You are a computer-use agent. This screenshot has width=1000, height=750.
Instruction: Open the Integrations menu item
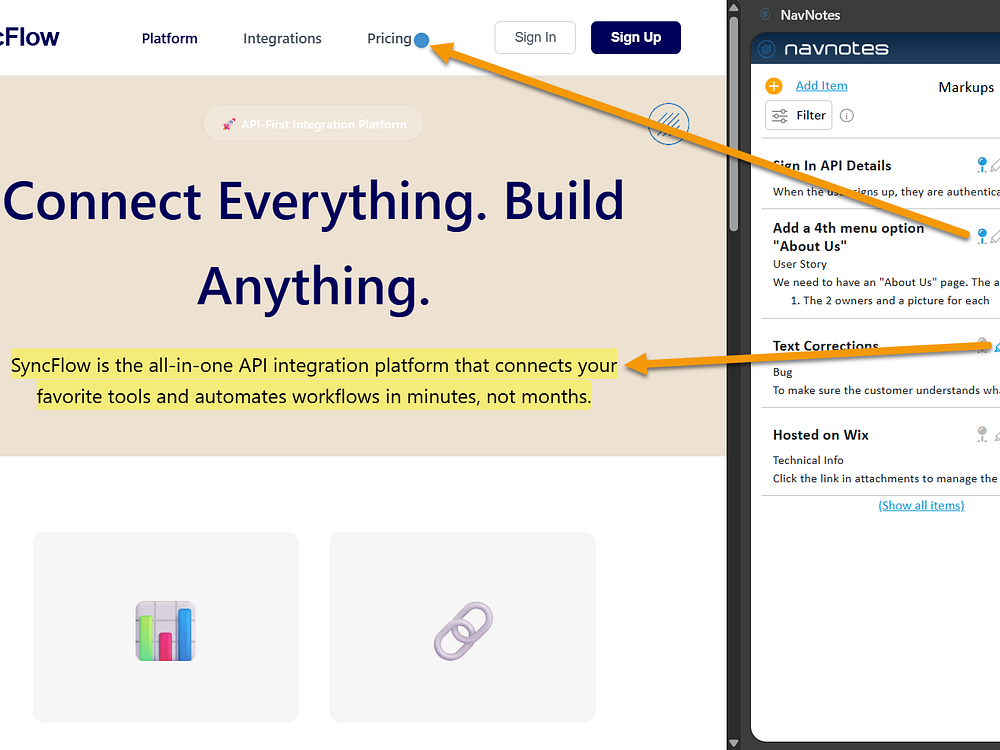pos(282,38)
